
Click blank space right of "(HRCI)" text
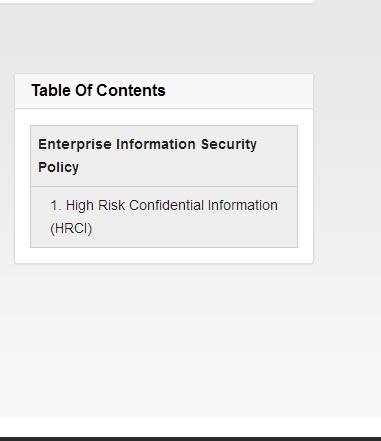point(193,229)
